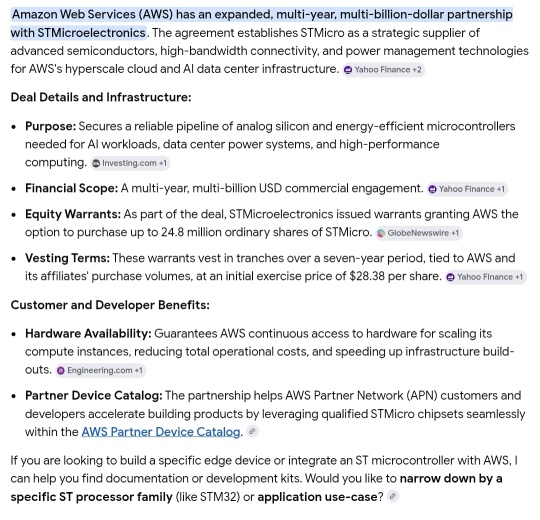Click the link icon after AWS Partner Device Catalog

pyautogui.click(x=252, y=431)
